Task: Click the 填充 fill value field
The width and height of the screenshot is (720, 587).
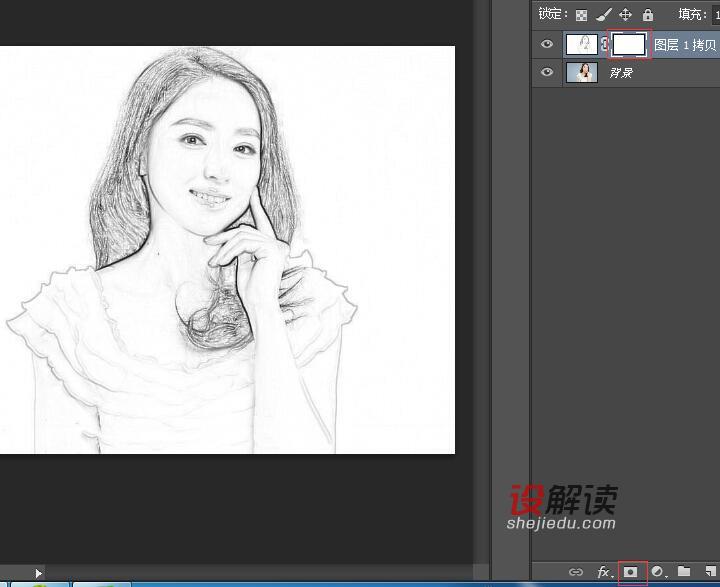Action: coord(716,15)
